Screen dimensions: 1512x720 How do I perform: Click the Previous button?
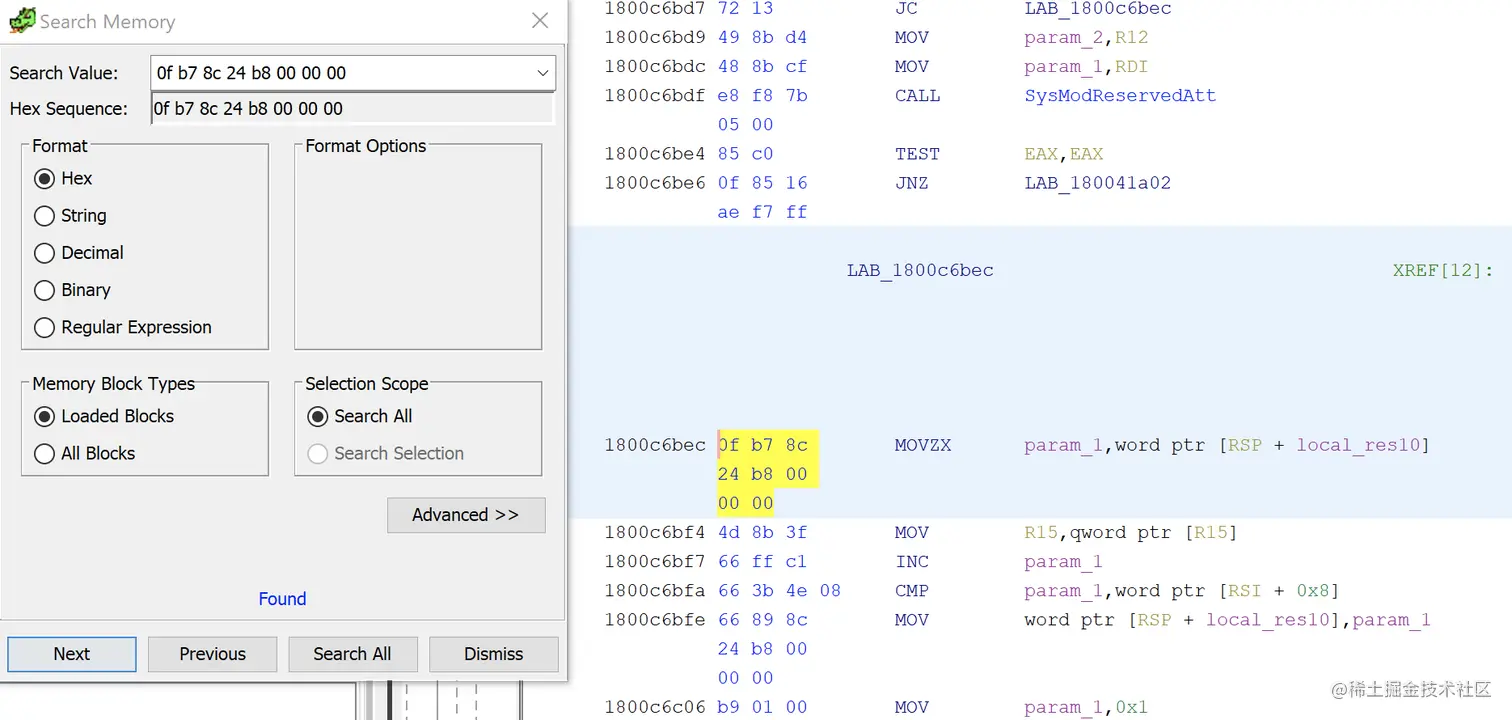[212, 654]
